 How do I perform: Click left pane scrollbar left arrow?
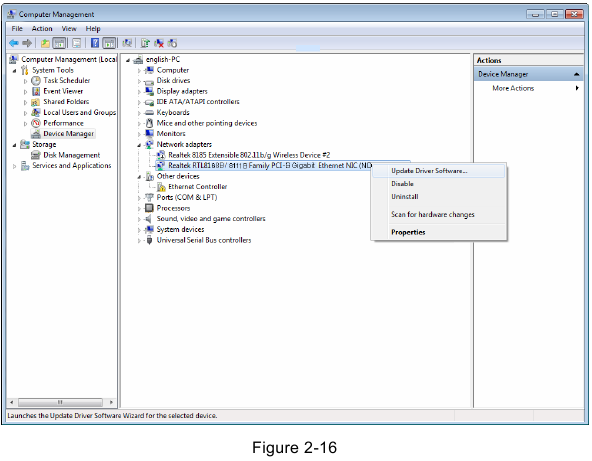[x=12, y=402]
